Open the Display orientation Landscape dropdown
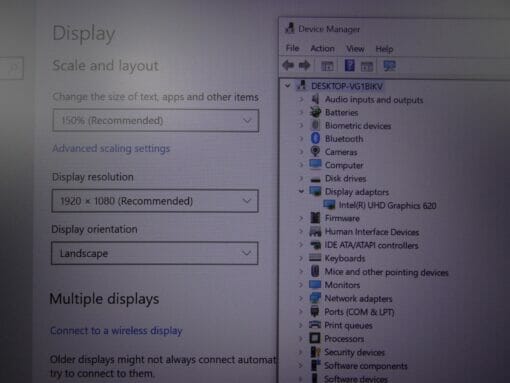Screen dimensions: 510x383 [155, 253]
